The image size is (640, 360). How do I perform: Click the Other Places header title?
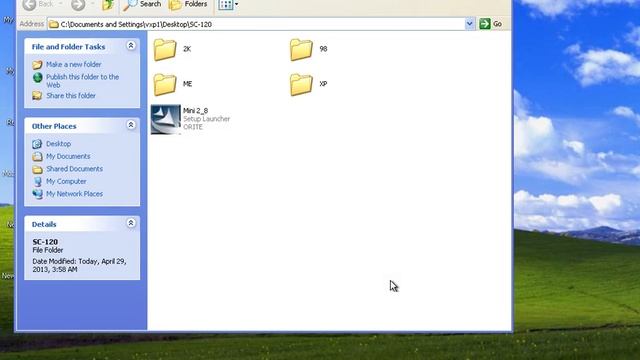point(54,127)
